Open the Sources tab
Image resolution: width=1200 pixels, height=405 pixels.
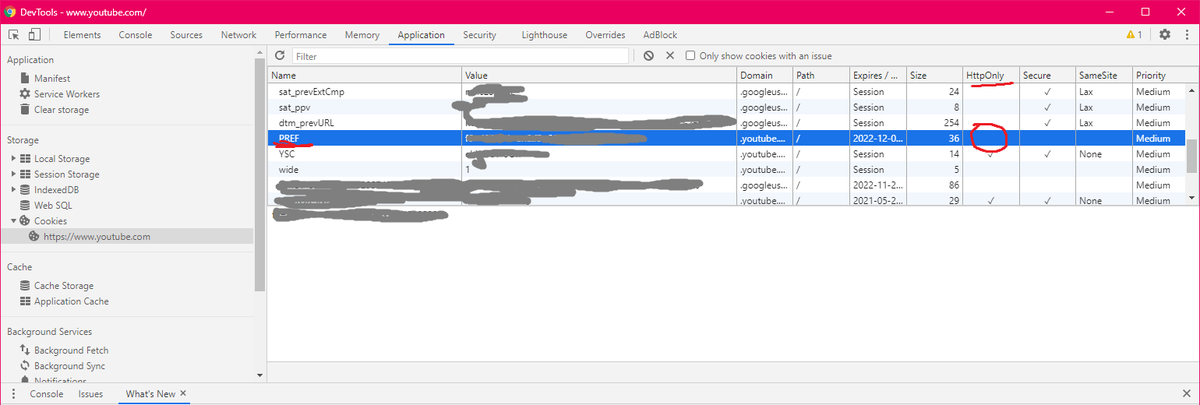coord(186,35)
